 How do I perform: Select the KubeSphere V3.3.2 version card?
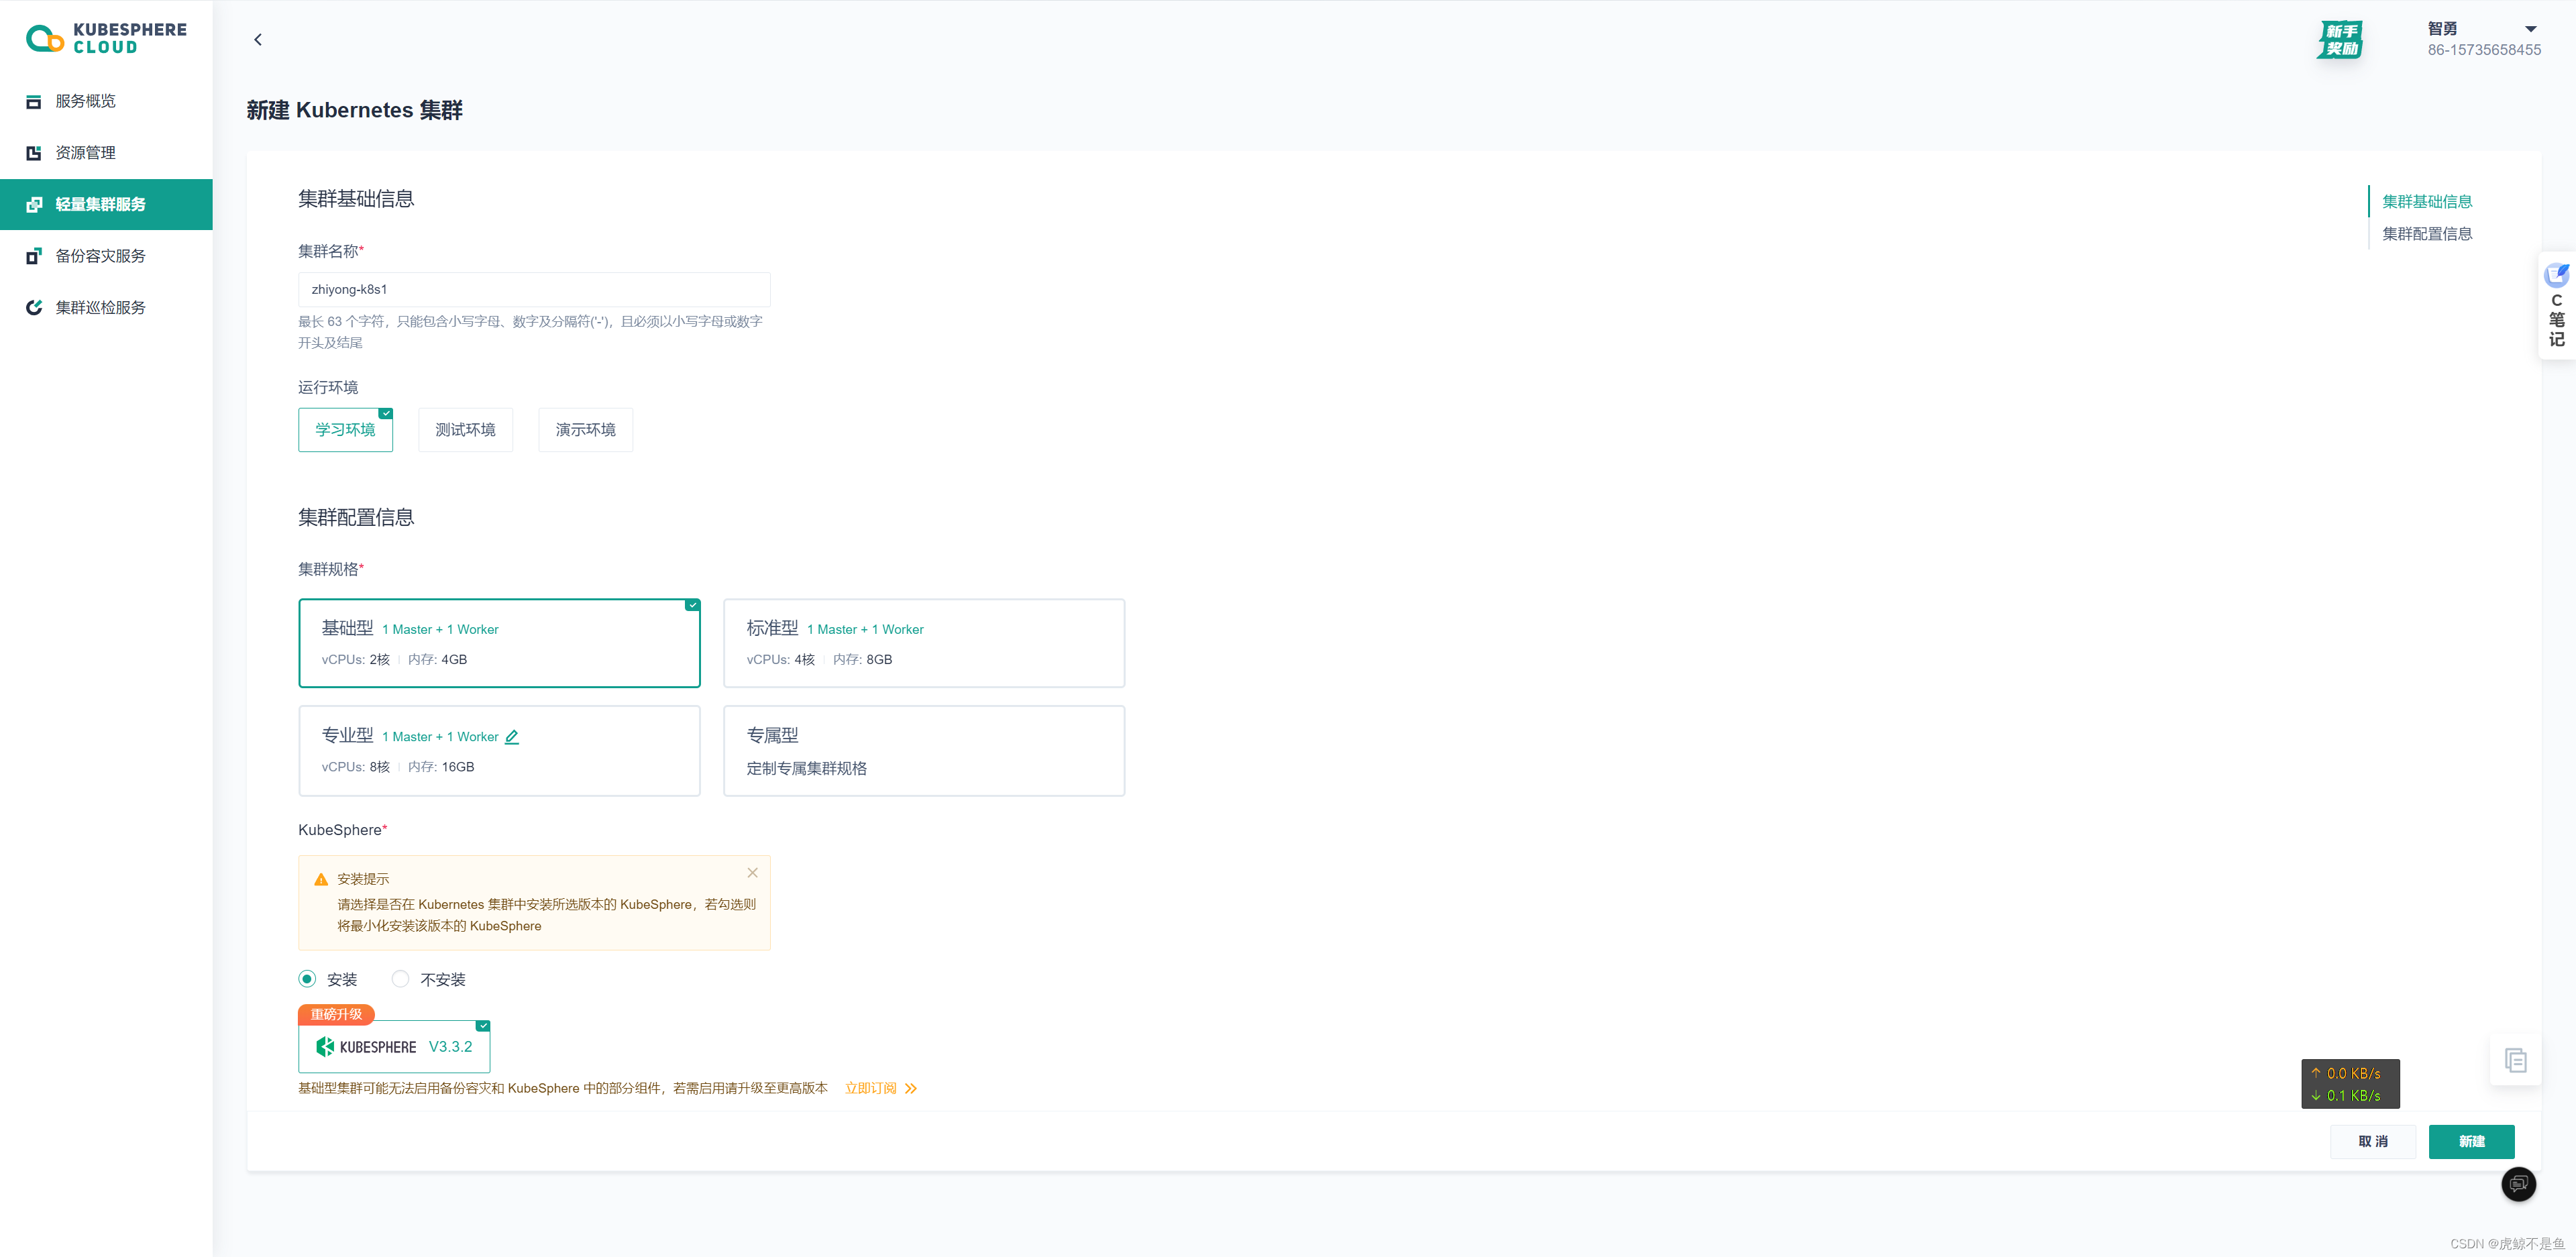(395, 1047)
